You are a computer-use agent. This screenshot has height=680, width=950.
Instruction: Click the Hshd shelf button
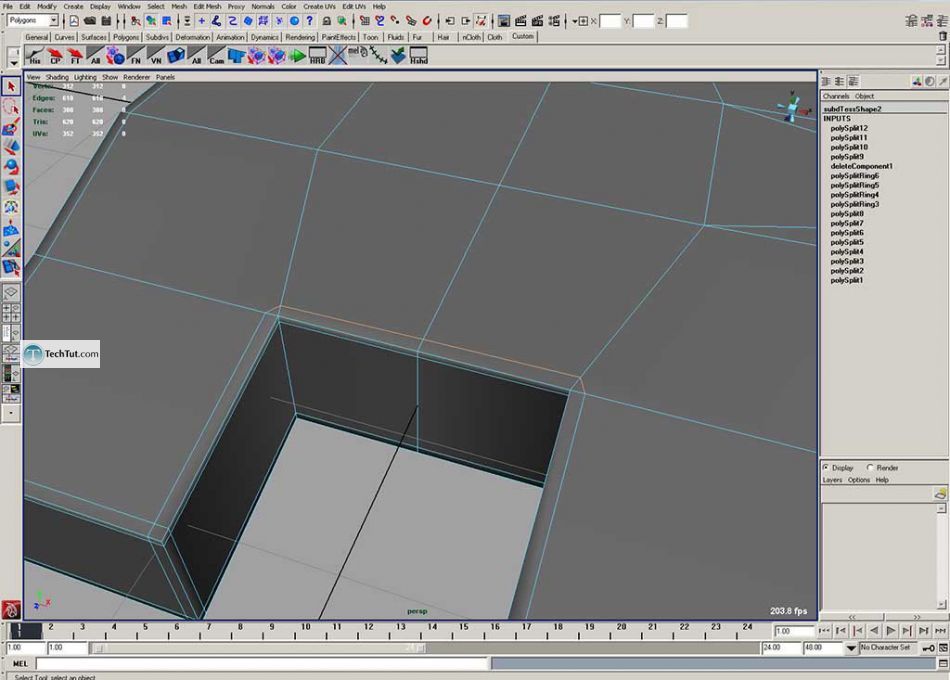418,56
